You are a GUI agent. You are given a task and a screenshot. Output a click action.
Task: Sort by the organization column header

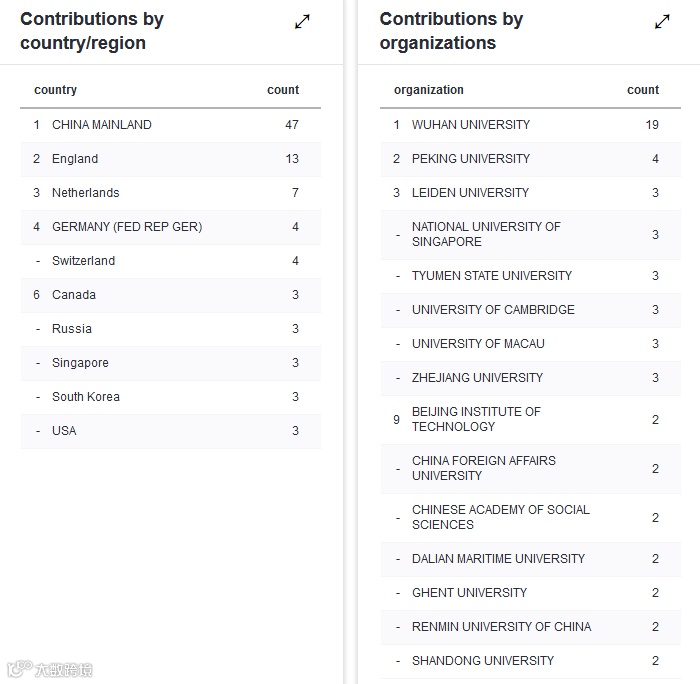pyautogui.click(x=428, y=90)
